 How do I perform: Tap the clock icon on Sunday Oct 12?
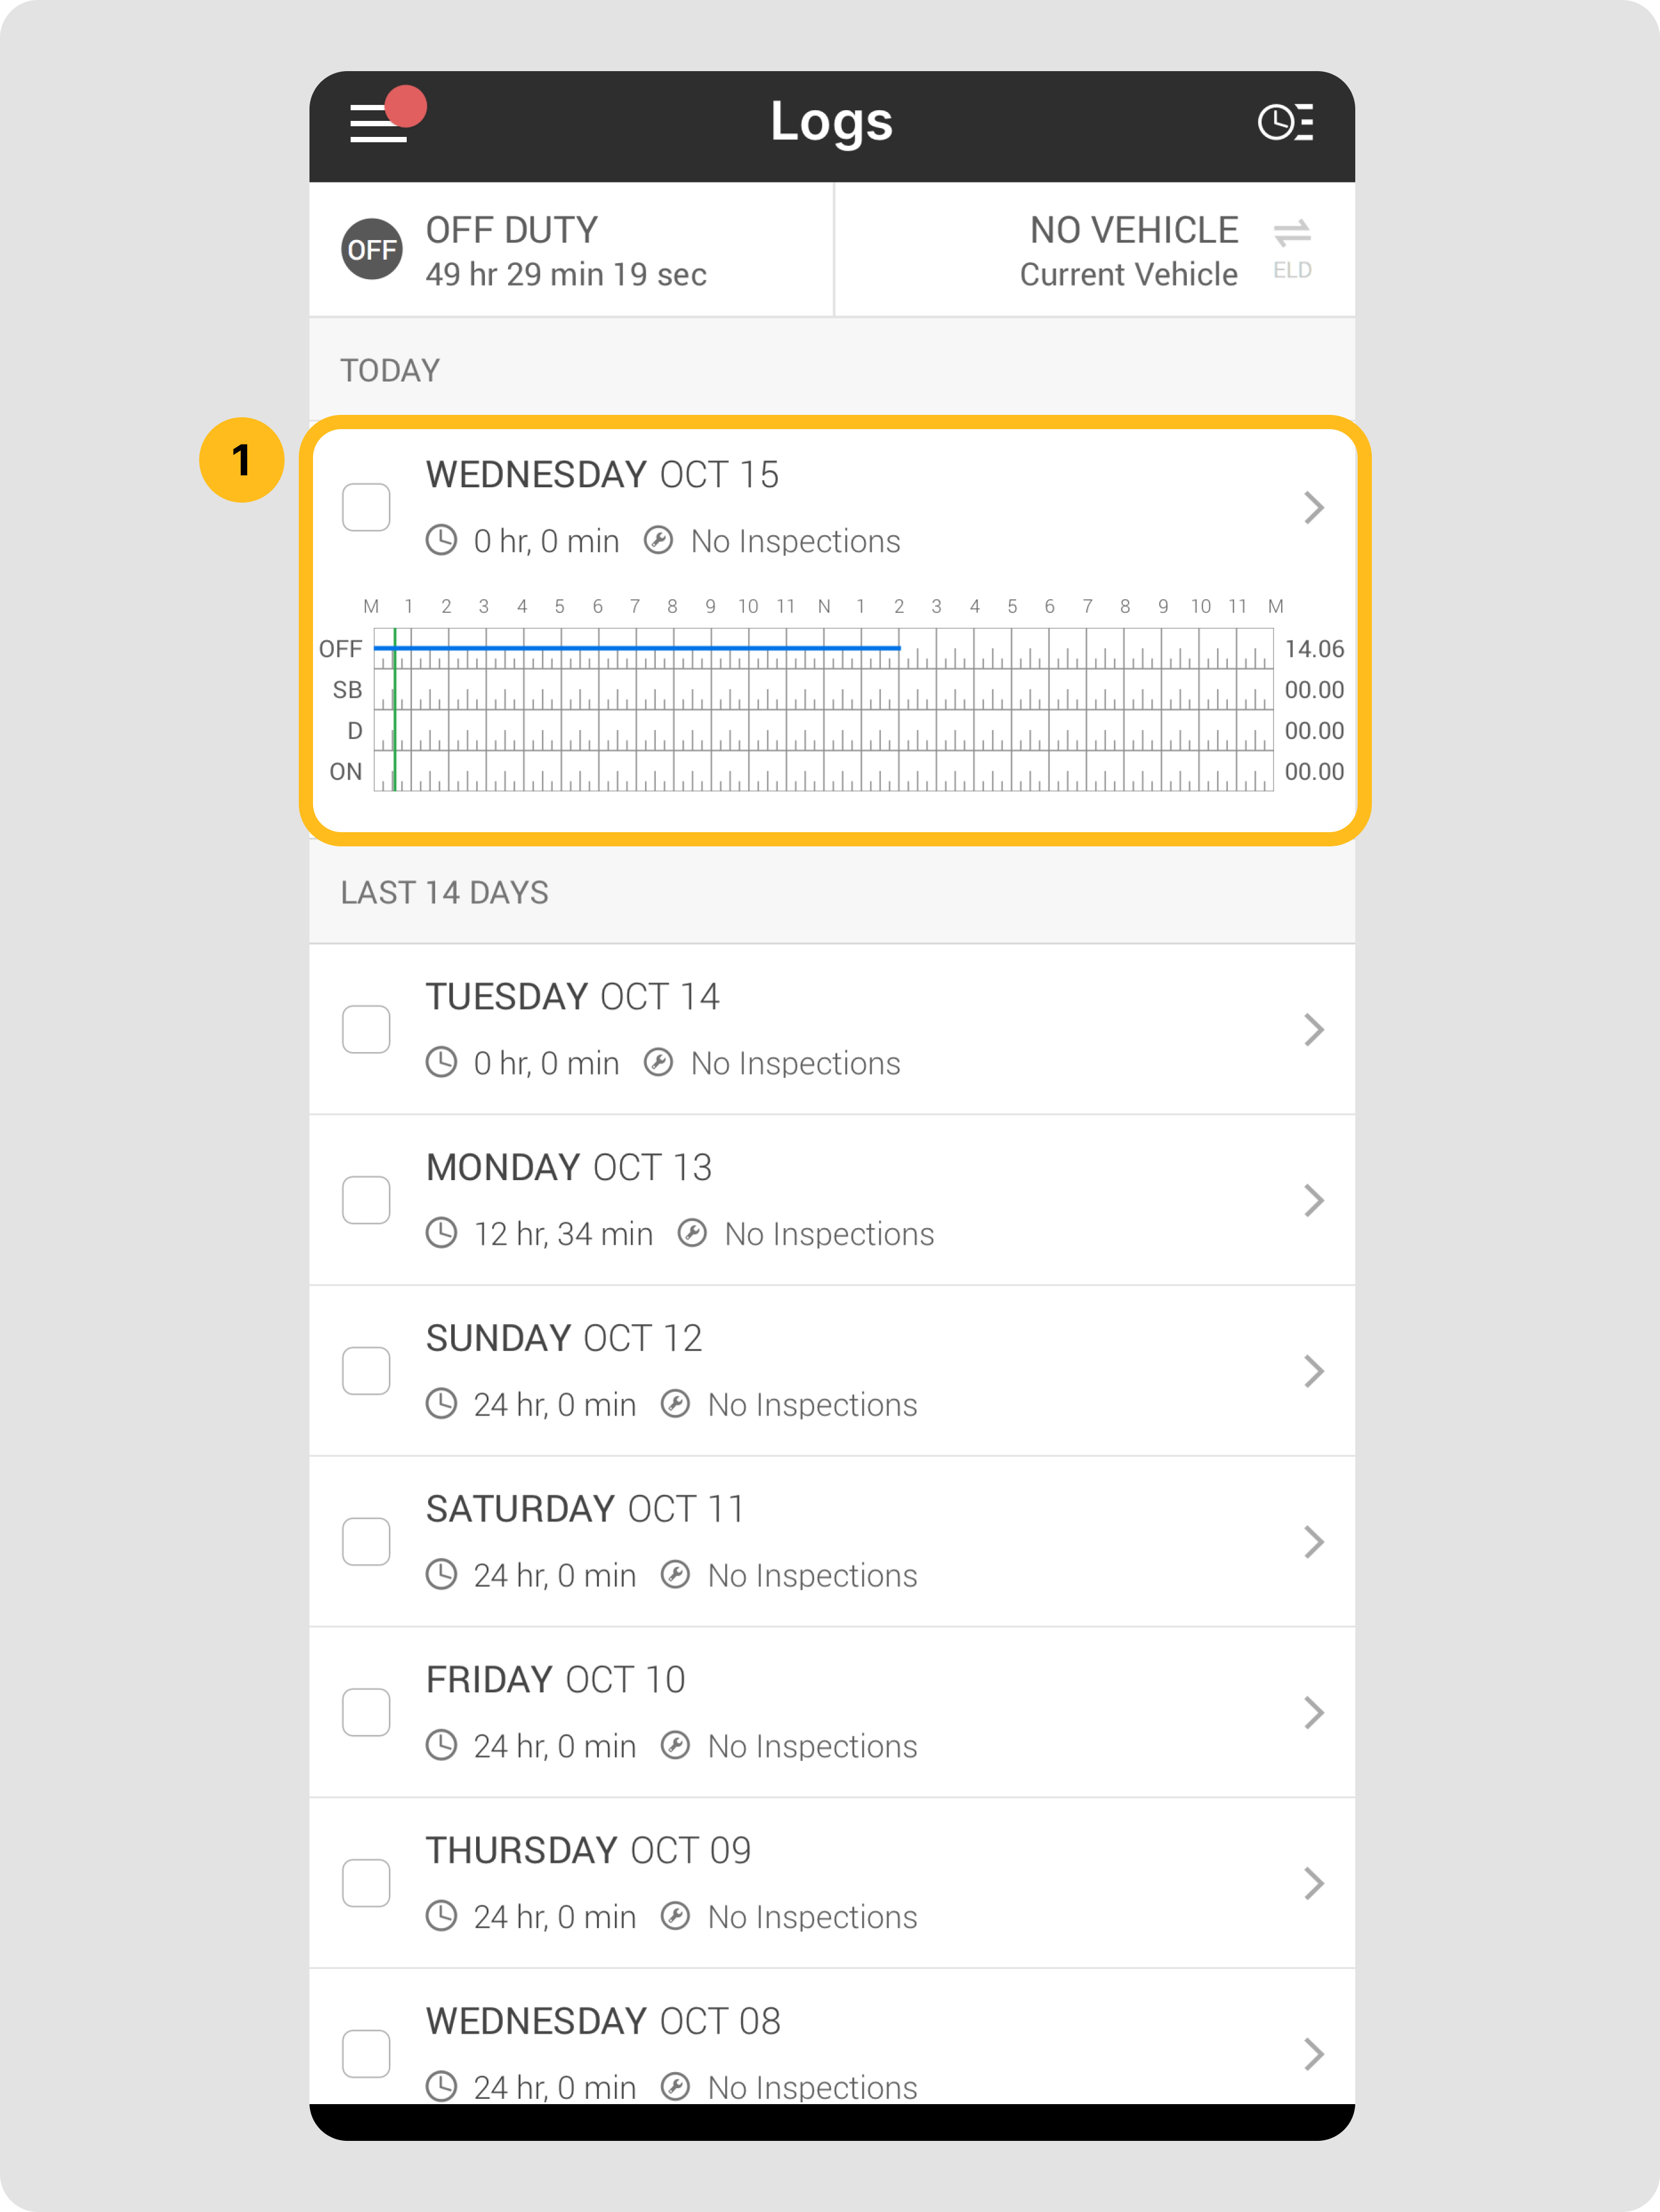tap(441, 1404)
